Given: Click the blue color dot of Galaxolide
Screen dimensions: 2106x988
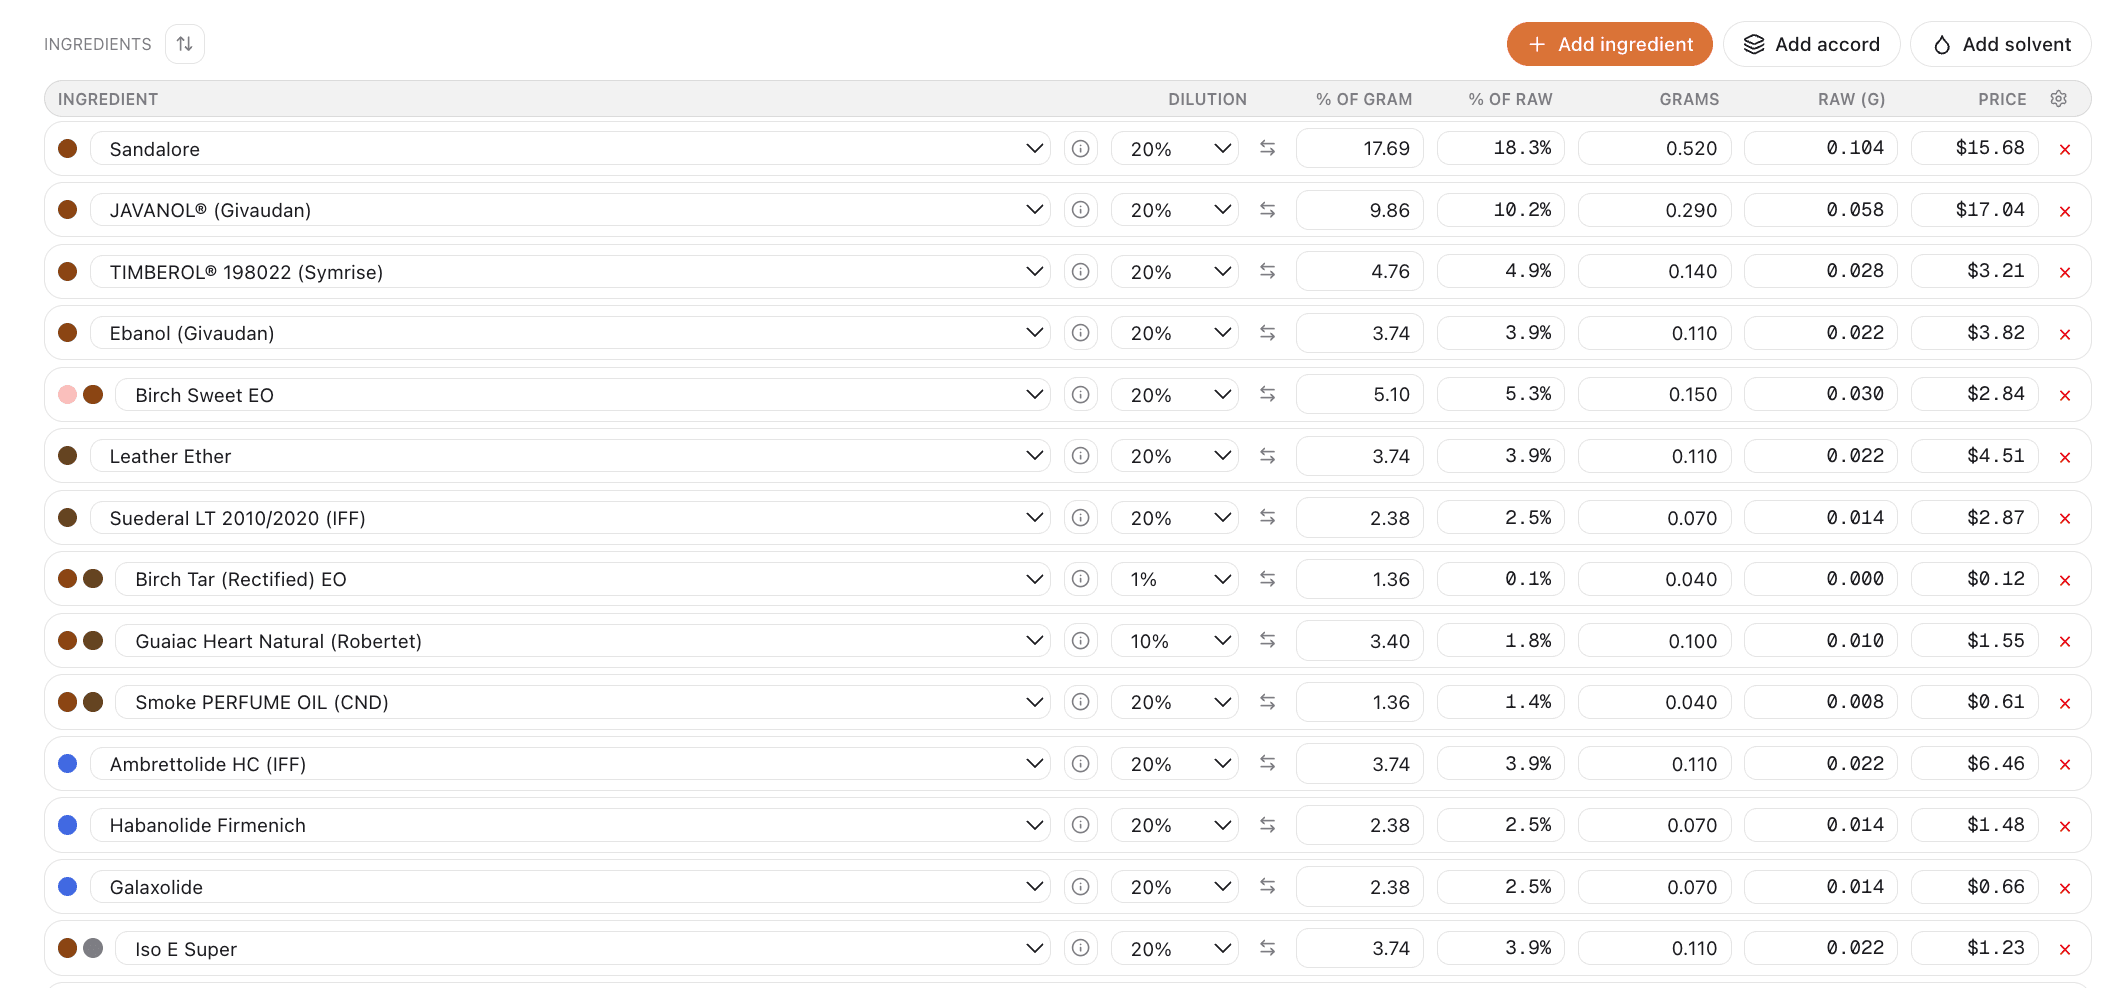Looking at the screenshot, I should tap(68, 887).
